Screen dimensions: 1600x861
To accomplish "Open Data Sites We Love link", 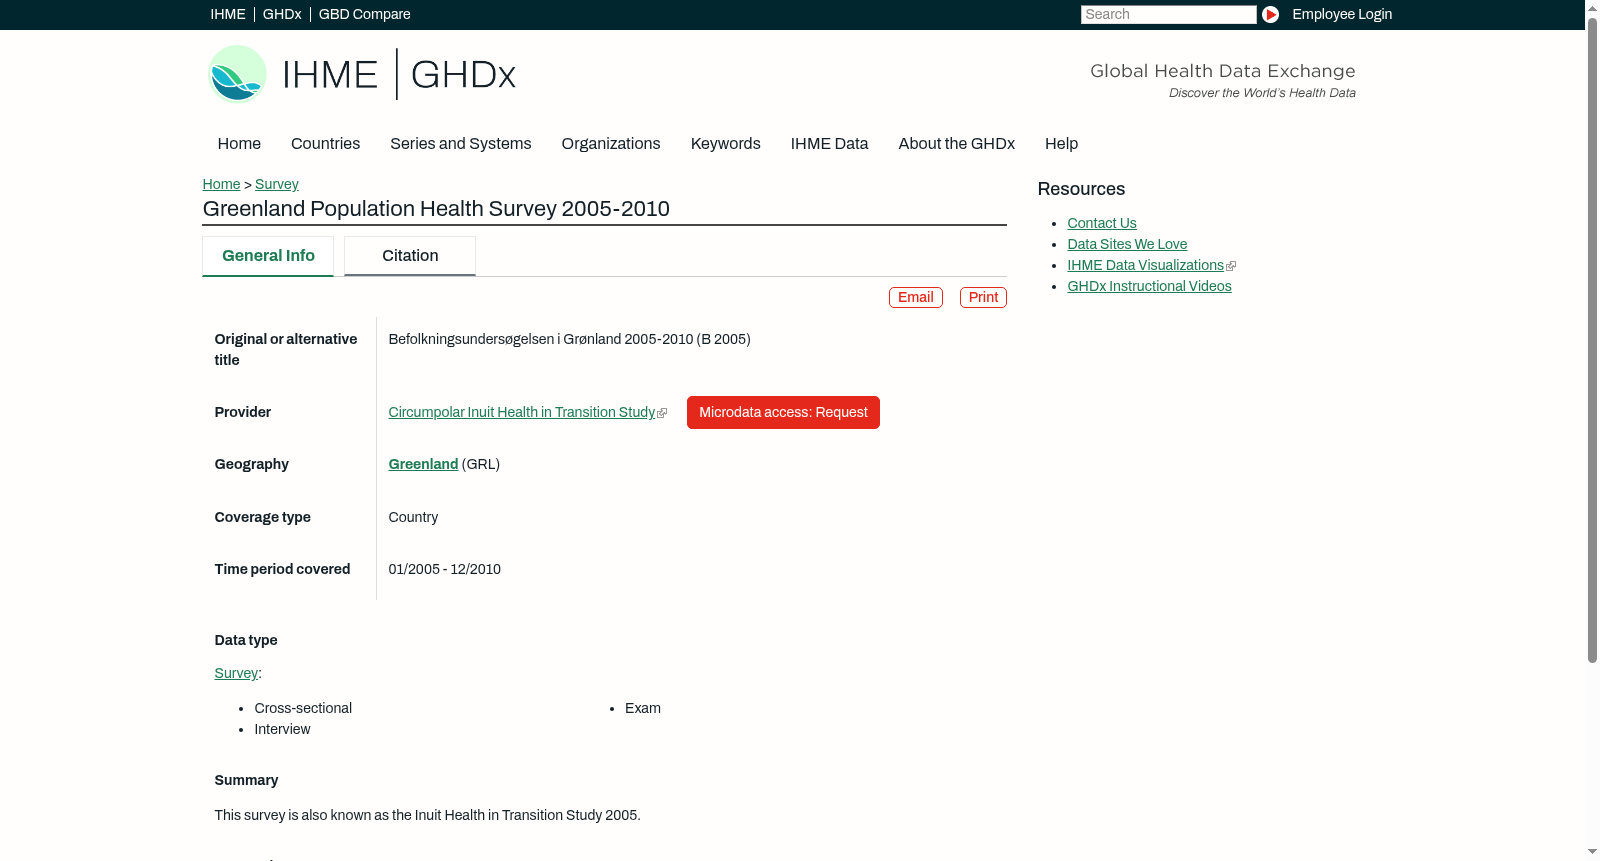I will tap(1127, 245).
